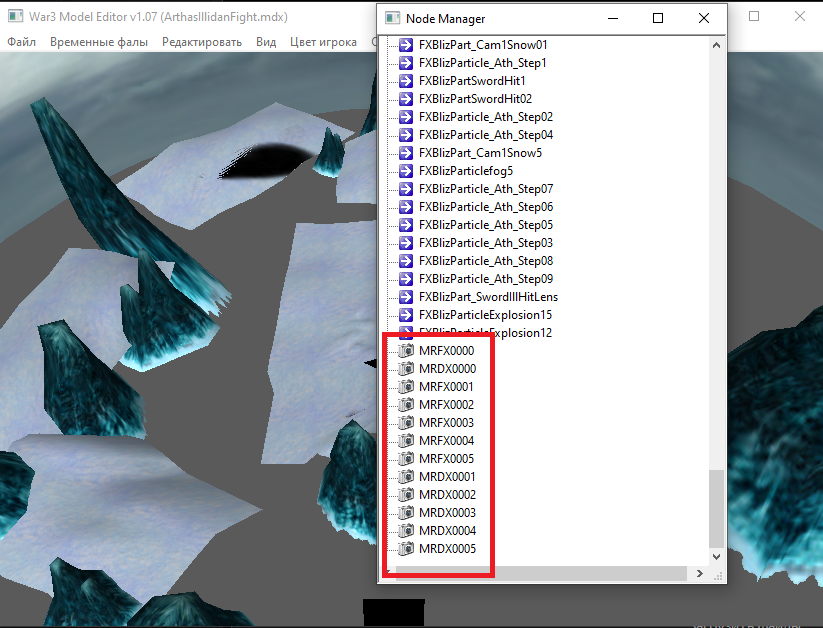Click the Node Manager scroll right arrow

[x=700, y=573]
